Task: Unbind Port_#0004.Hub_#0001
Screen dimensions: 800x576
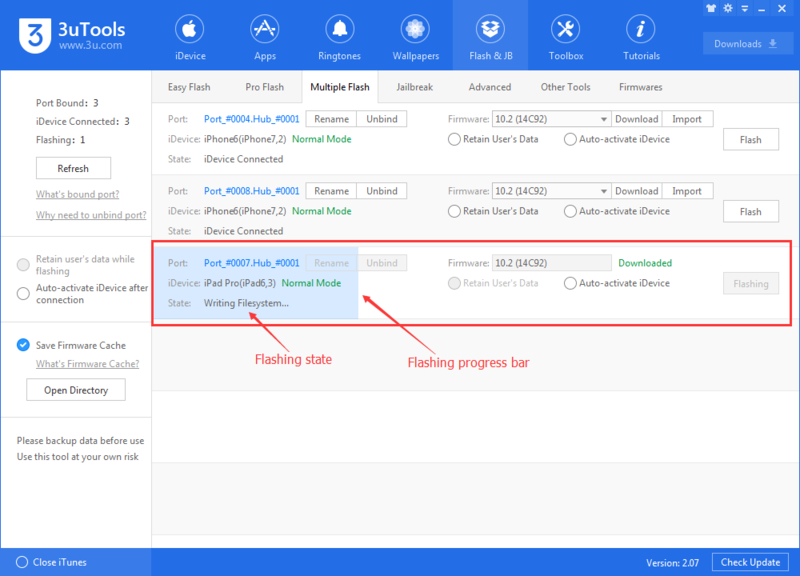Action: click(382, 119)
